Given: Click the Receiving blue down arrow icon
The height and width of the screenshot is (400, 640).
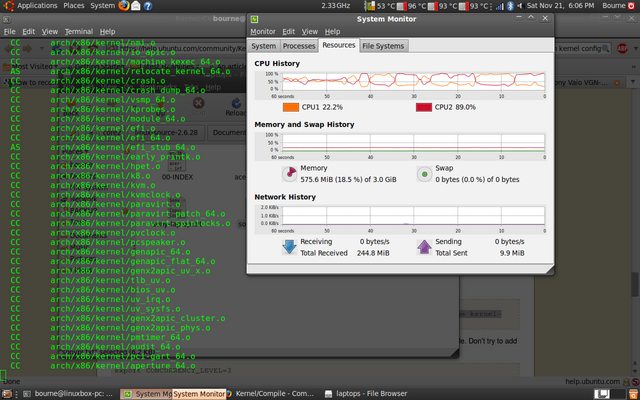Looking at the screenshot, I should pos(287,246).
